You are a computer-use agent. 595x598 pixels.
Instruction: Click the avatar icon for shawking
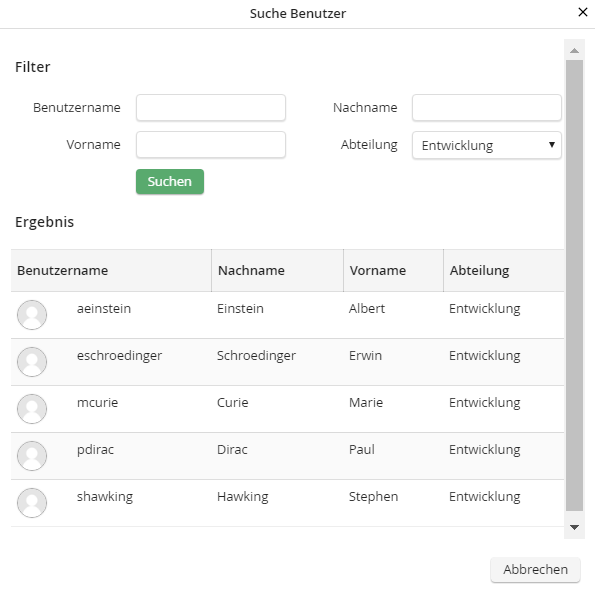tap(32, 503)
